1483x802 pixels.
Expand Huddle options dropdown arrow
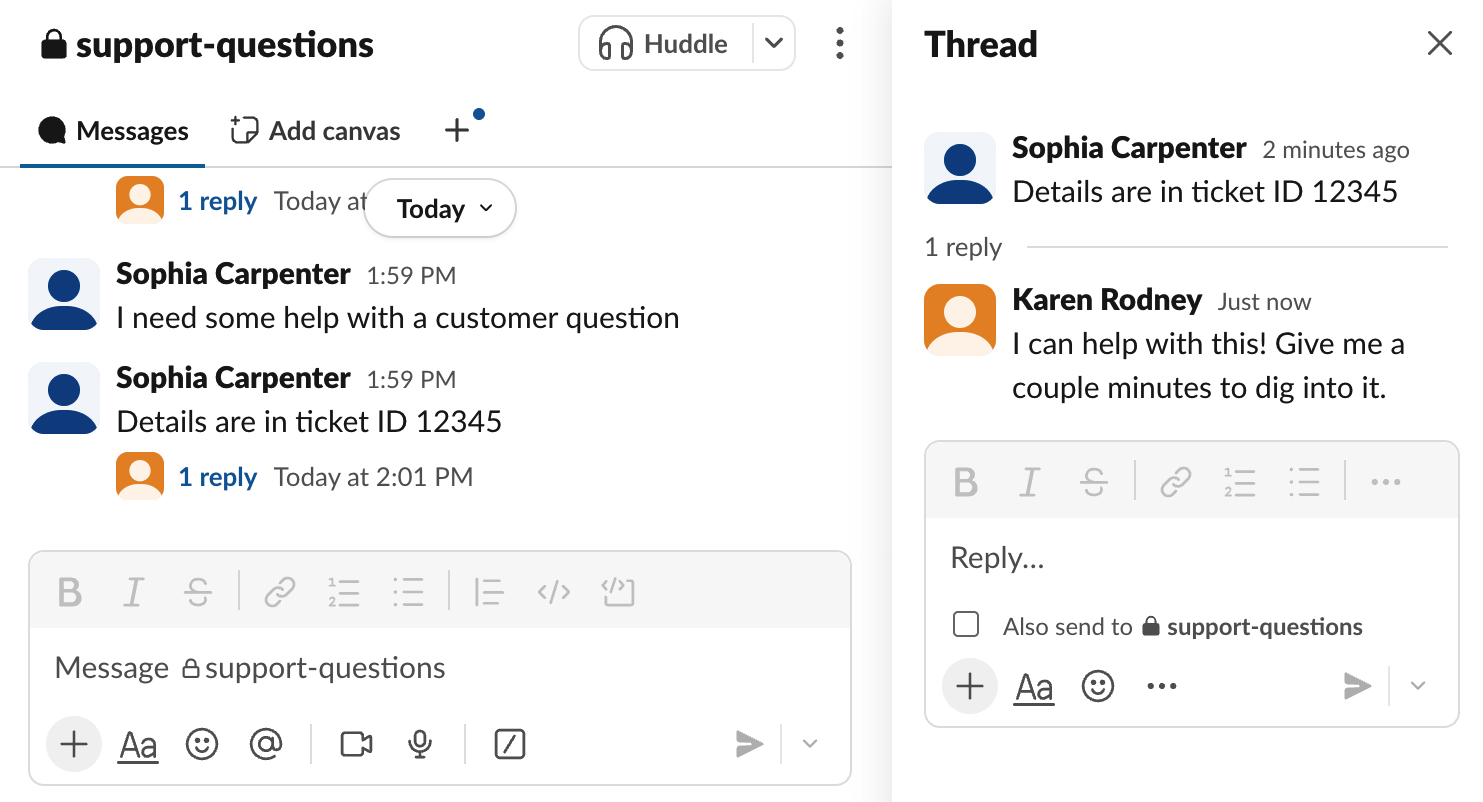(773, 44)
